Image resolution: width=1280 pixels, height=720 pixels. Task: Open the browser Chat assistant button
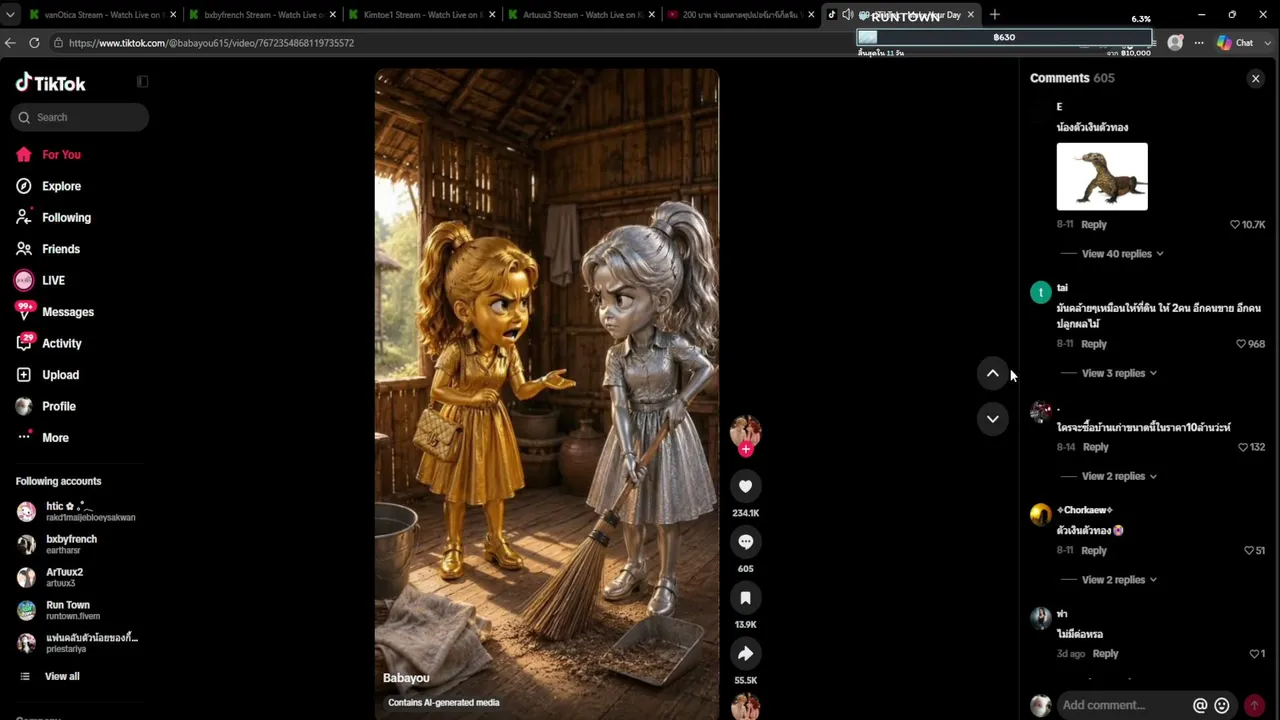coord(1235,43)
